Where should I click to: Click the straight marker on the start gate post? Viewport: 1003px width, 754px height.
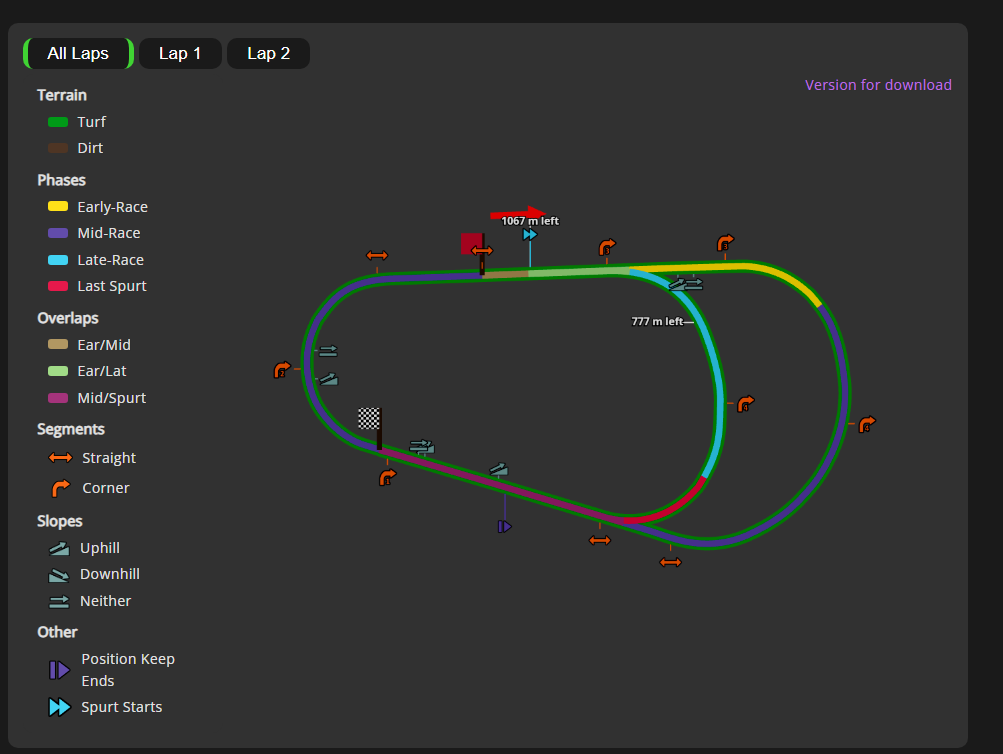482,251
